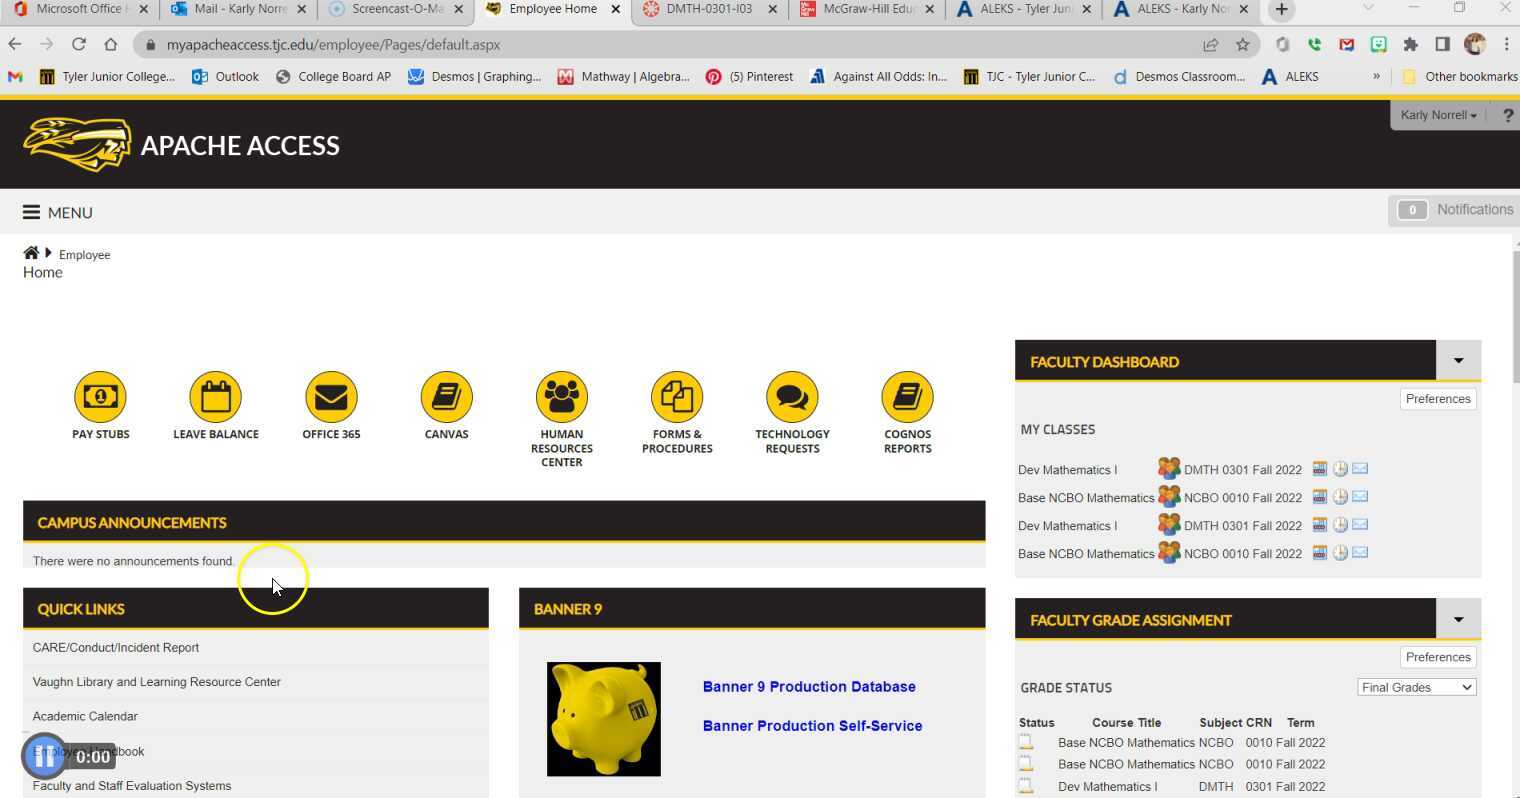Bookmark this page with the star icon
This screenshot has height=798, width=1520.
(1242, 44)
